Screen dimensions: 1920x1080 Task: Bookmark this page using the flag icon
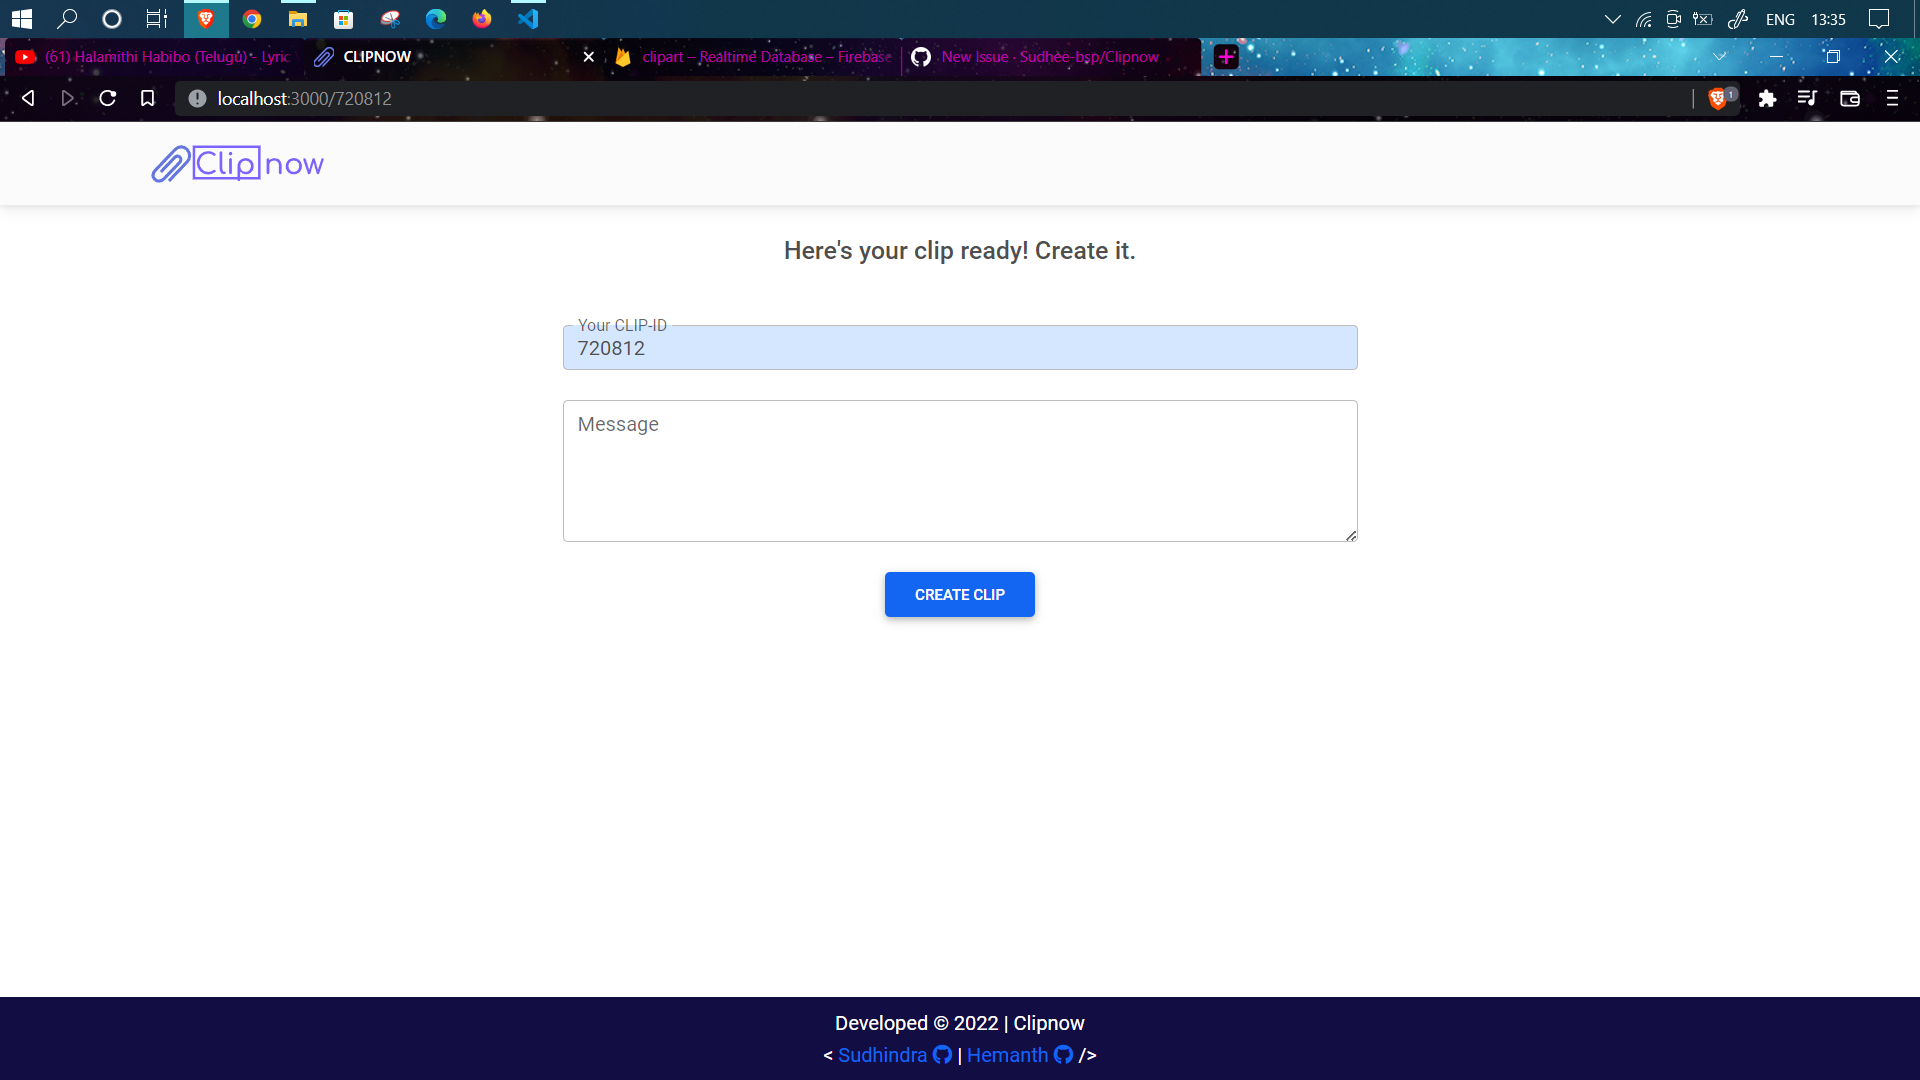148,98
